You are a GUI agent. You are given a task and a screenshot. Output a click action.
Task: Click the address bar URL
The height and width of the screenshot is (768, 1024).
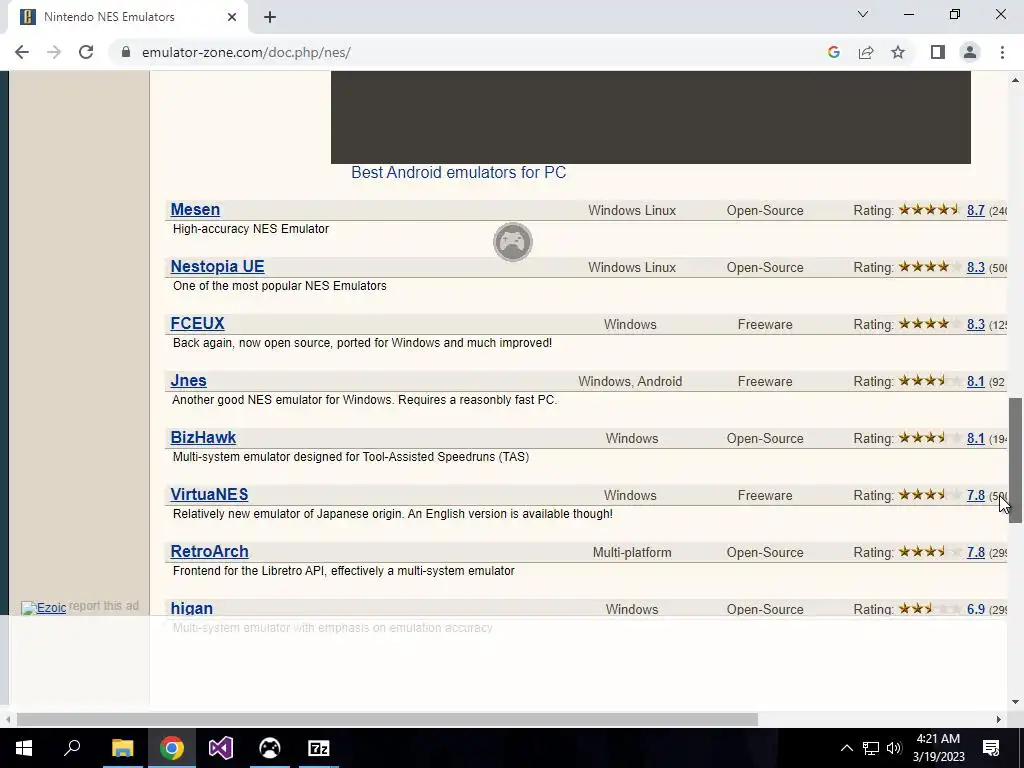click(246, 52)
